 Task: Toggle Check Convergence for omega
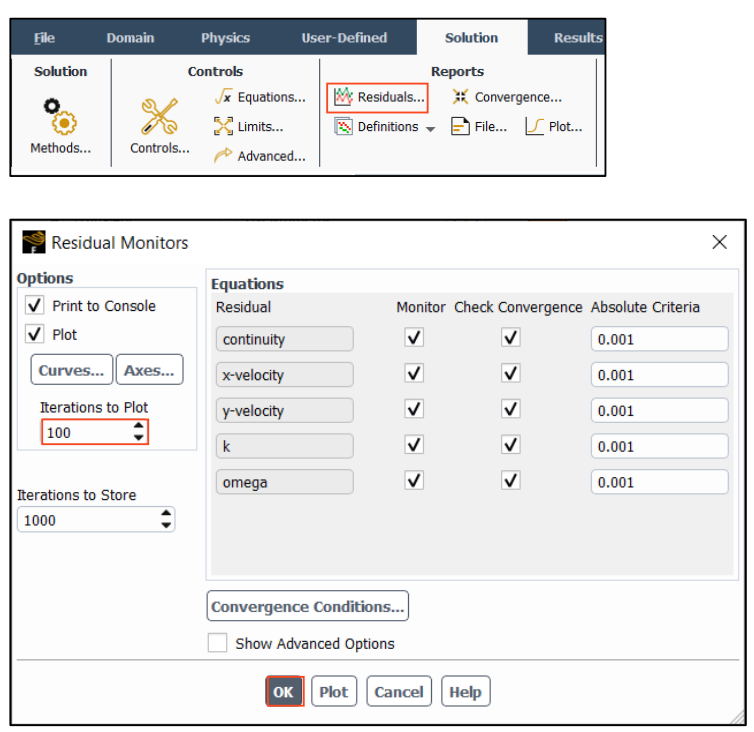coord(511,481)
